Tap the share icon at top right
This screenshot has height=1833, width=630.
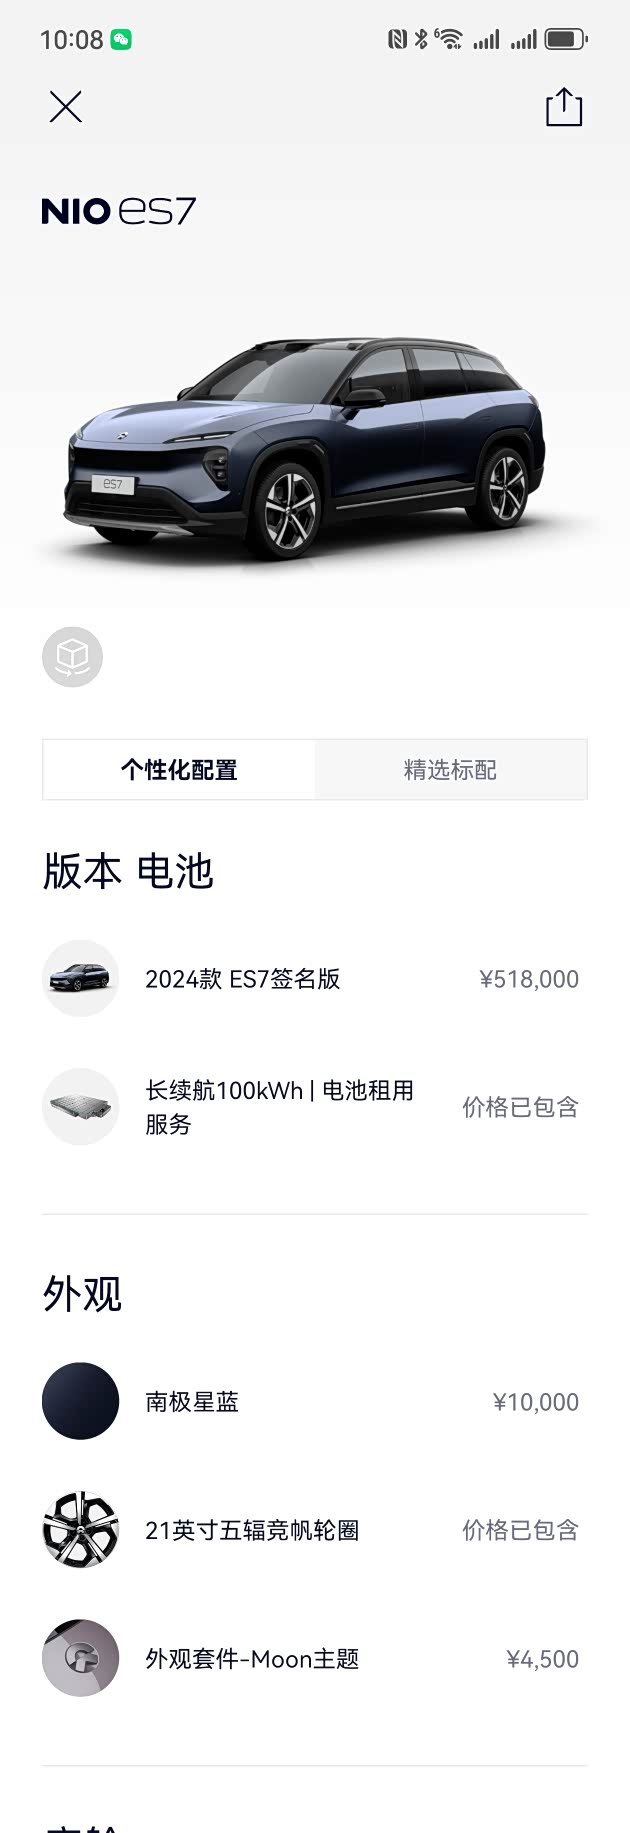[x=564, y=107]
